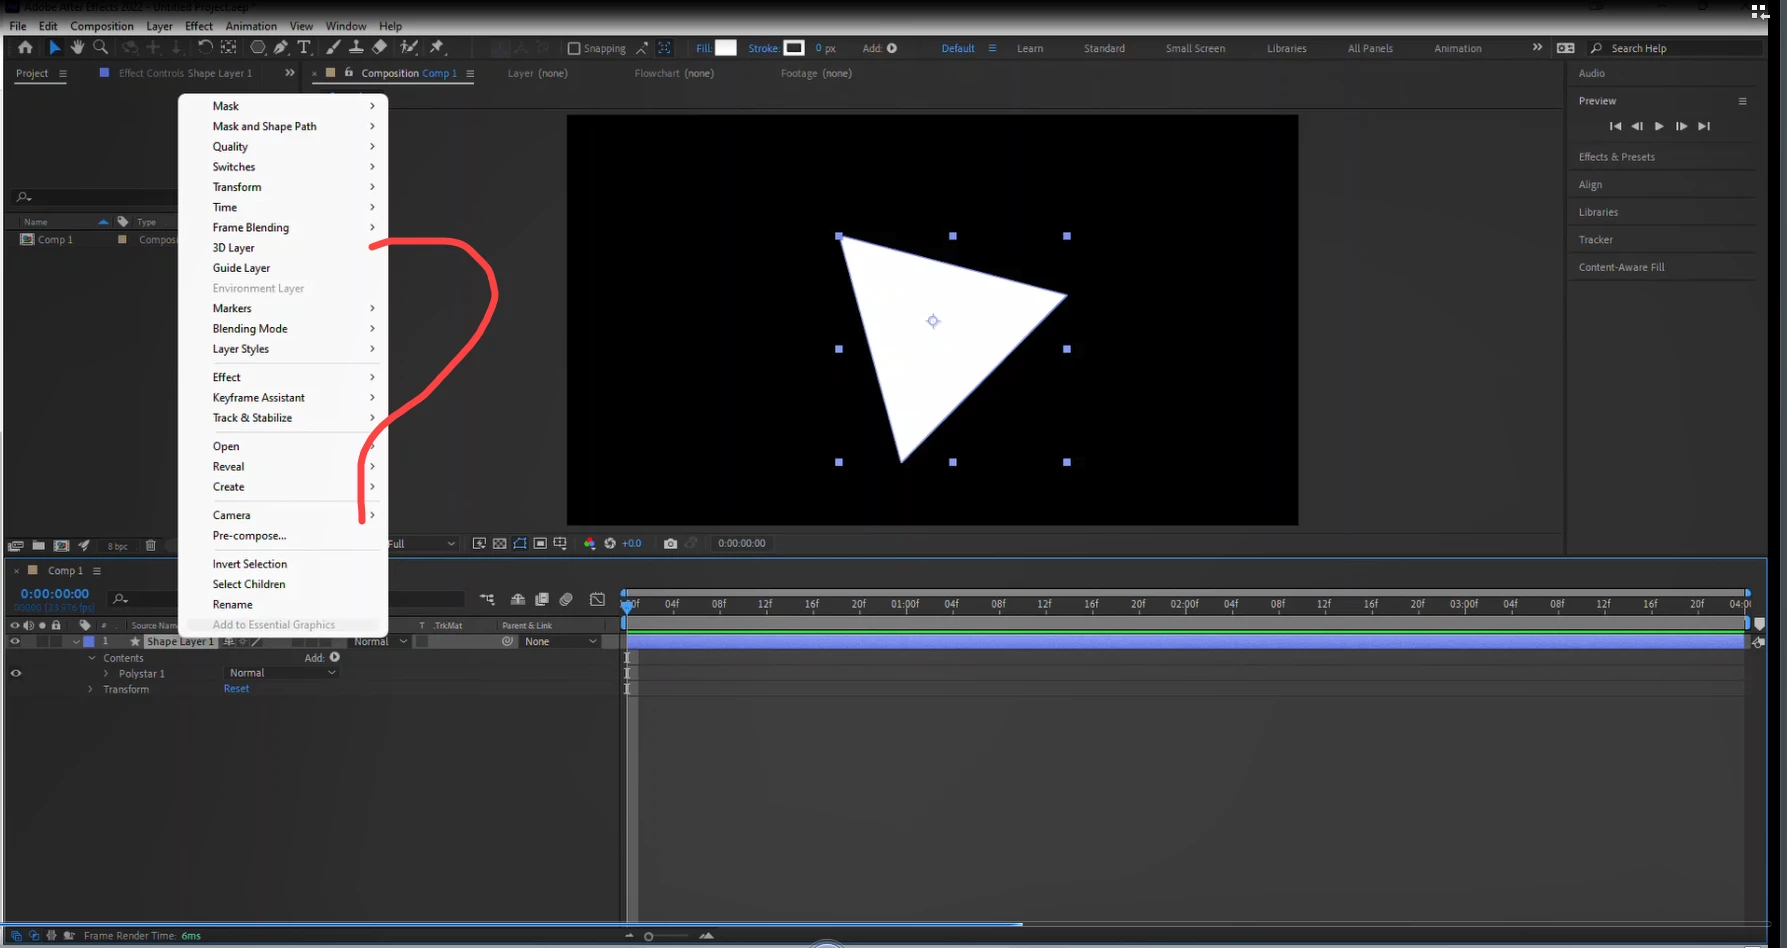The image size is (1787, 948).
Task: Select the Rotation tool
Action: click(x=205, y=47)
